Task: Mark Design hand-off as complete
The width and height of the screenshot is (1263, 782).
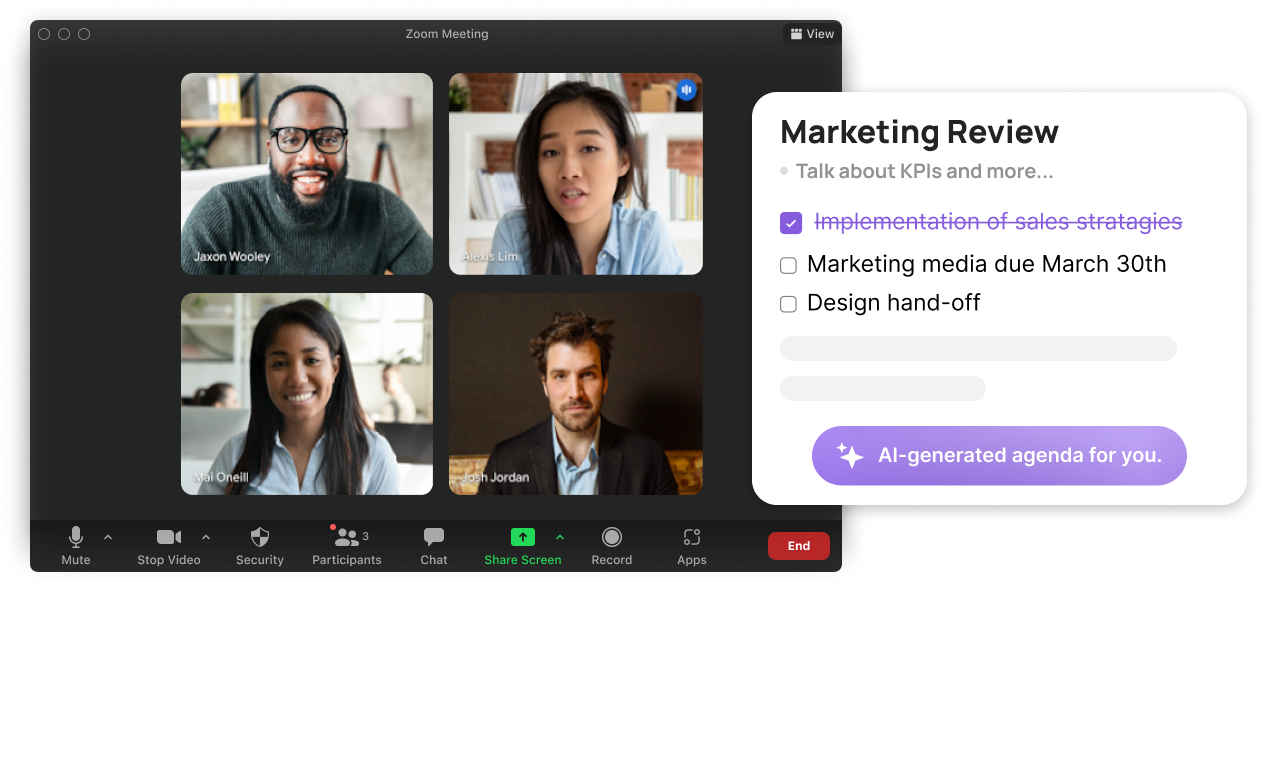Action: 788,303
